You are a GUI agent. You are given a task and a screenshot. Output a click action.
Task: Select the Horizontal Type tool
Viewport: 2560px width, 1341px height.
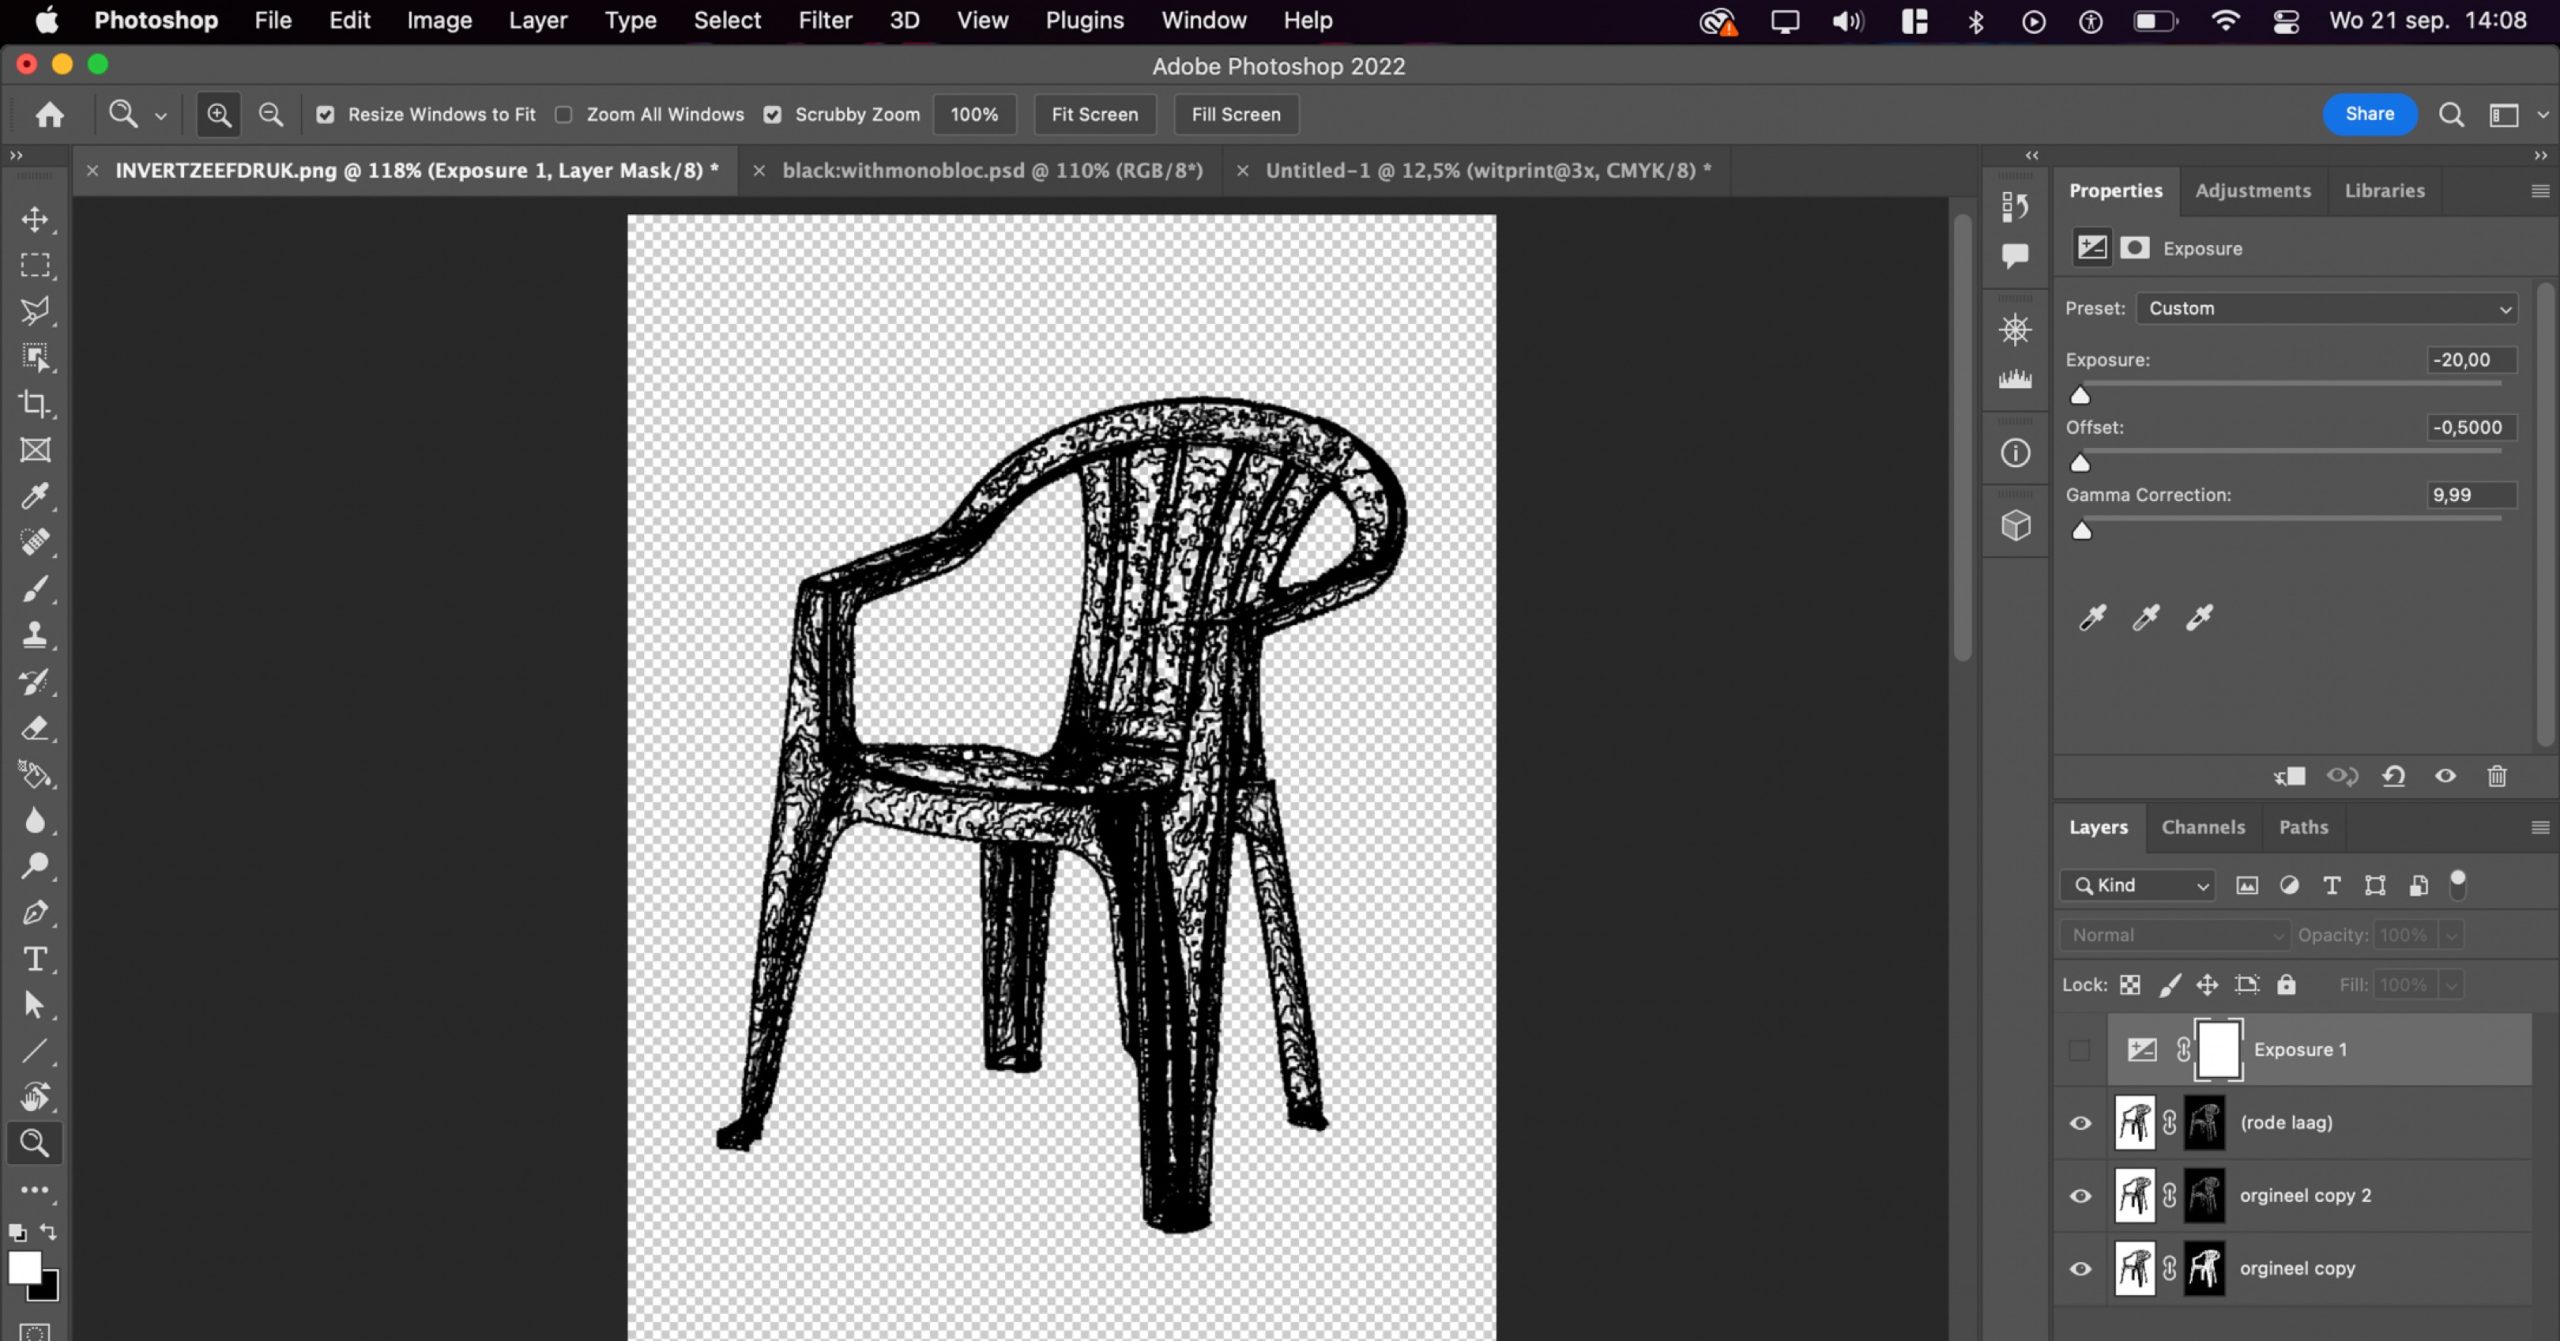coord(35,959)
